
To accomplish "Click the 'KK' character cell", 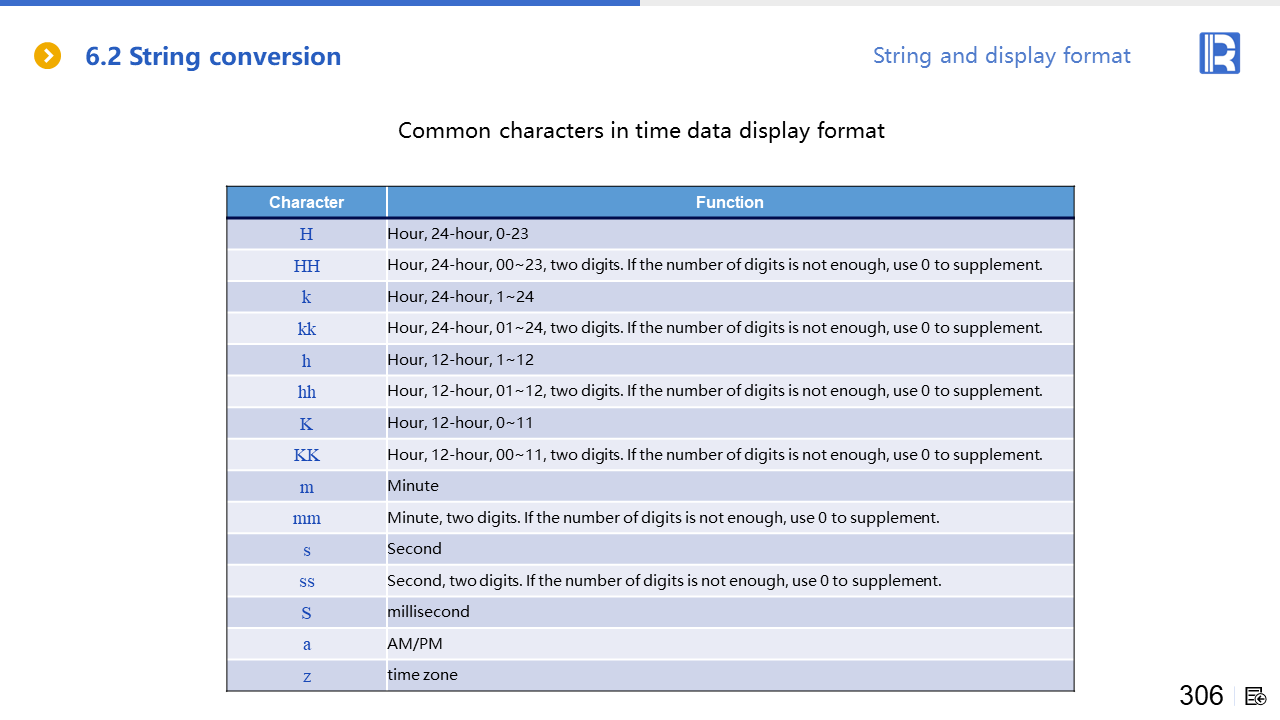I will [x=306, y=455].
